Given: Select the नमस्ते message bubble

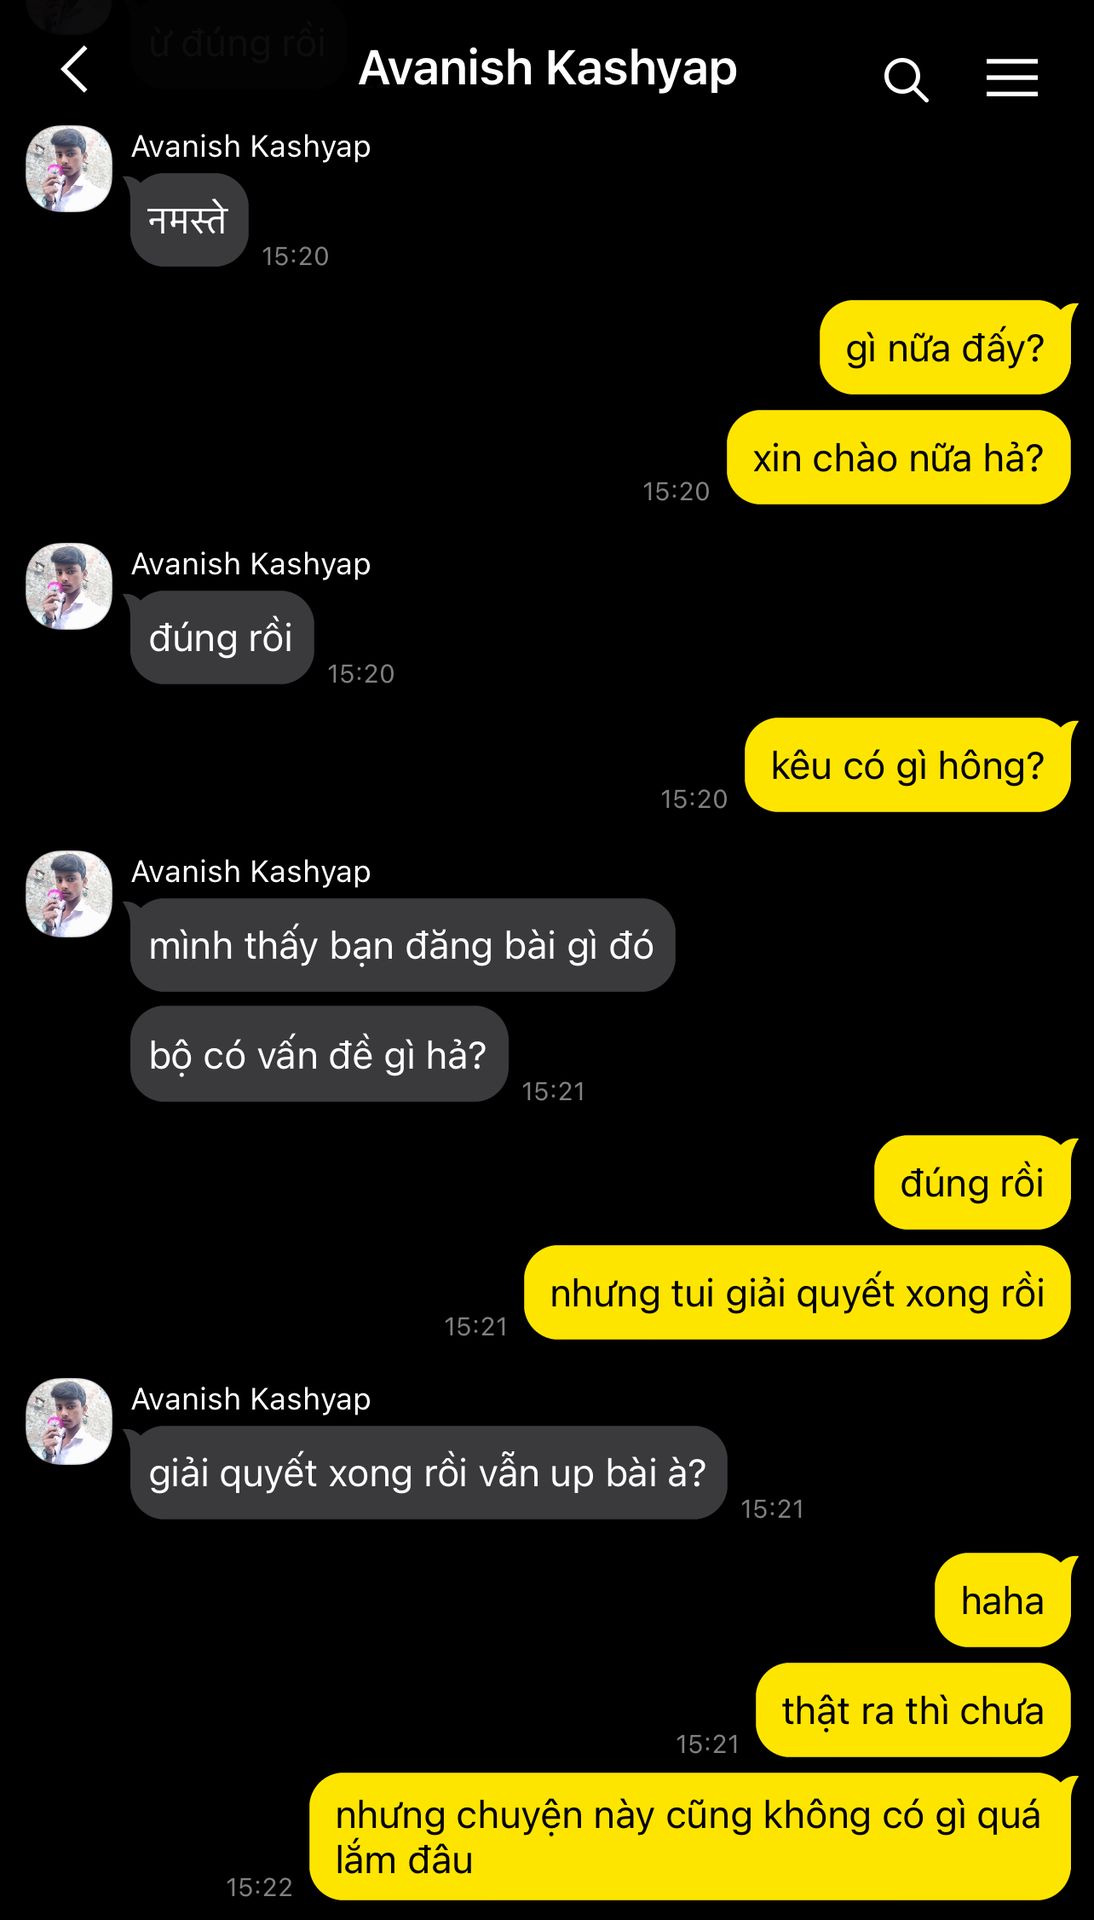Looking at the screenshot, I should 189,220.
